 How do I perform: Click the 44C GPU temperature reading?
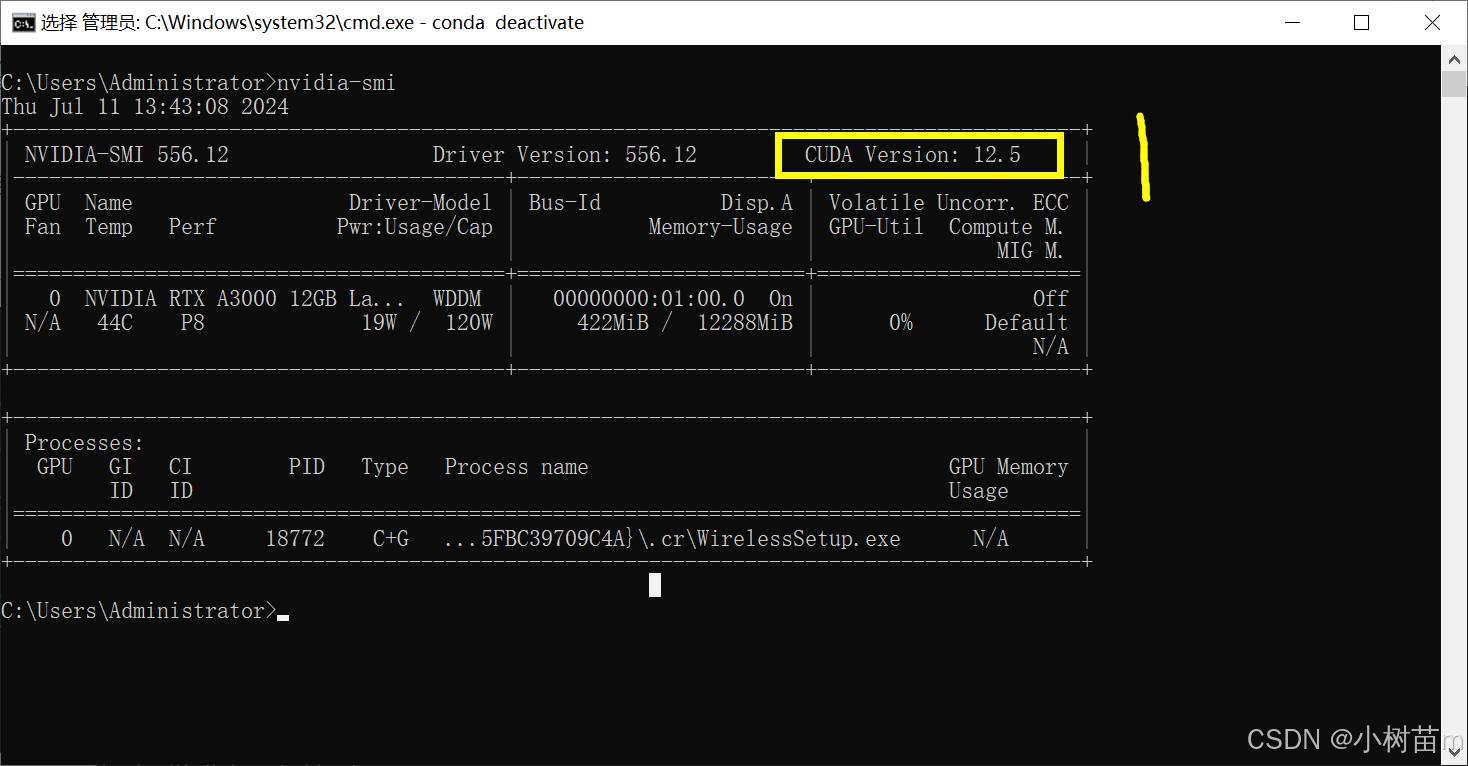115,323
